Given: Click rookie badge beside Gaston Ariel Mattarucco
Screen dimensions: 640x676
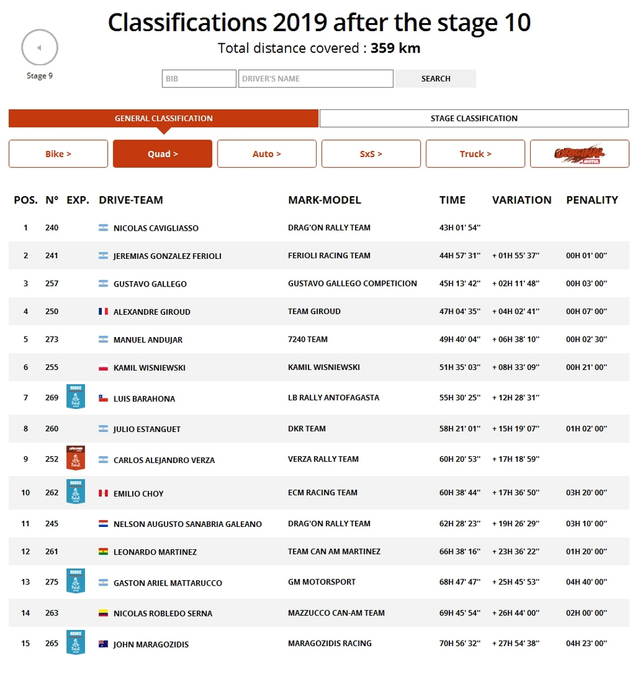Looking at the screenshot, I should click(75, 581).
